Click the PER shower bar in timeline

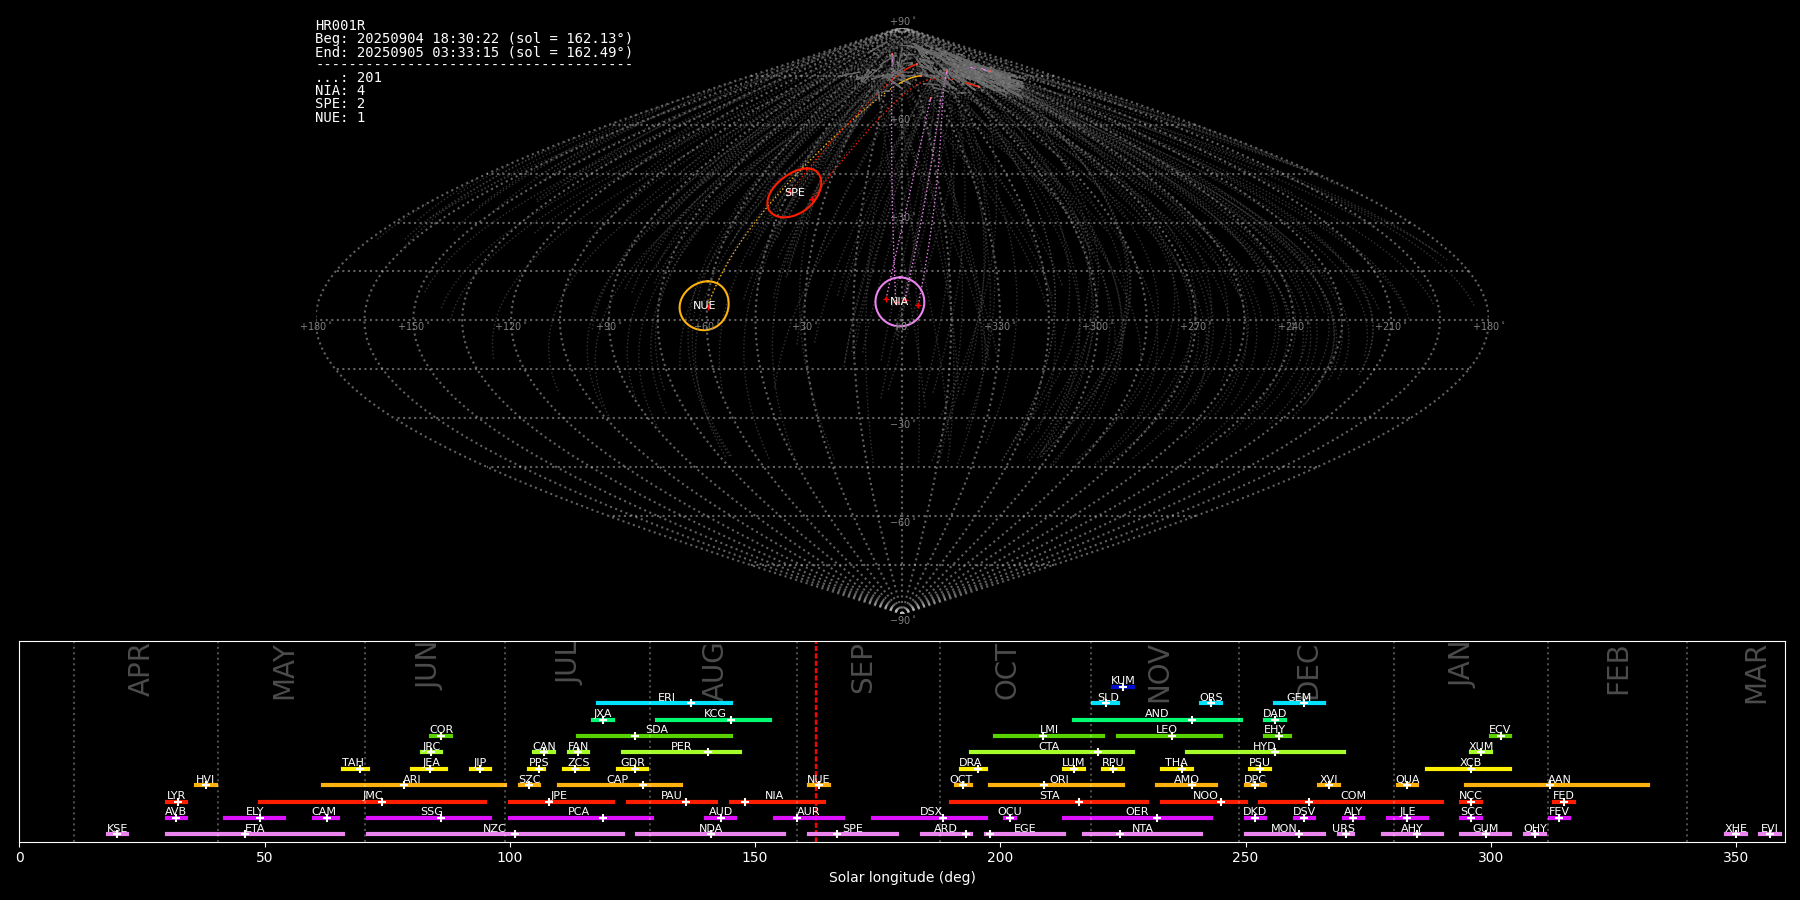pos(681,752)
